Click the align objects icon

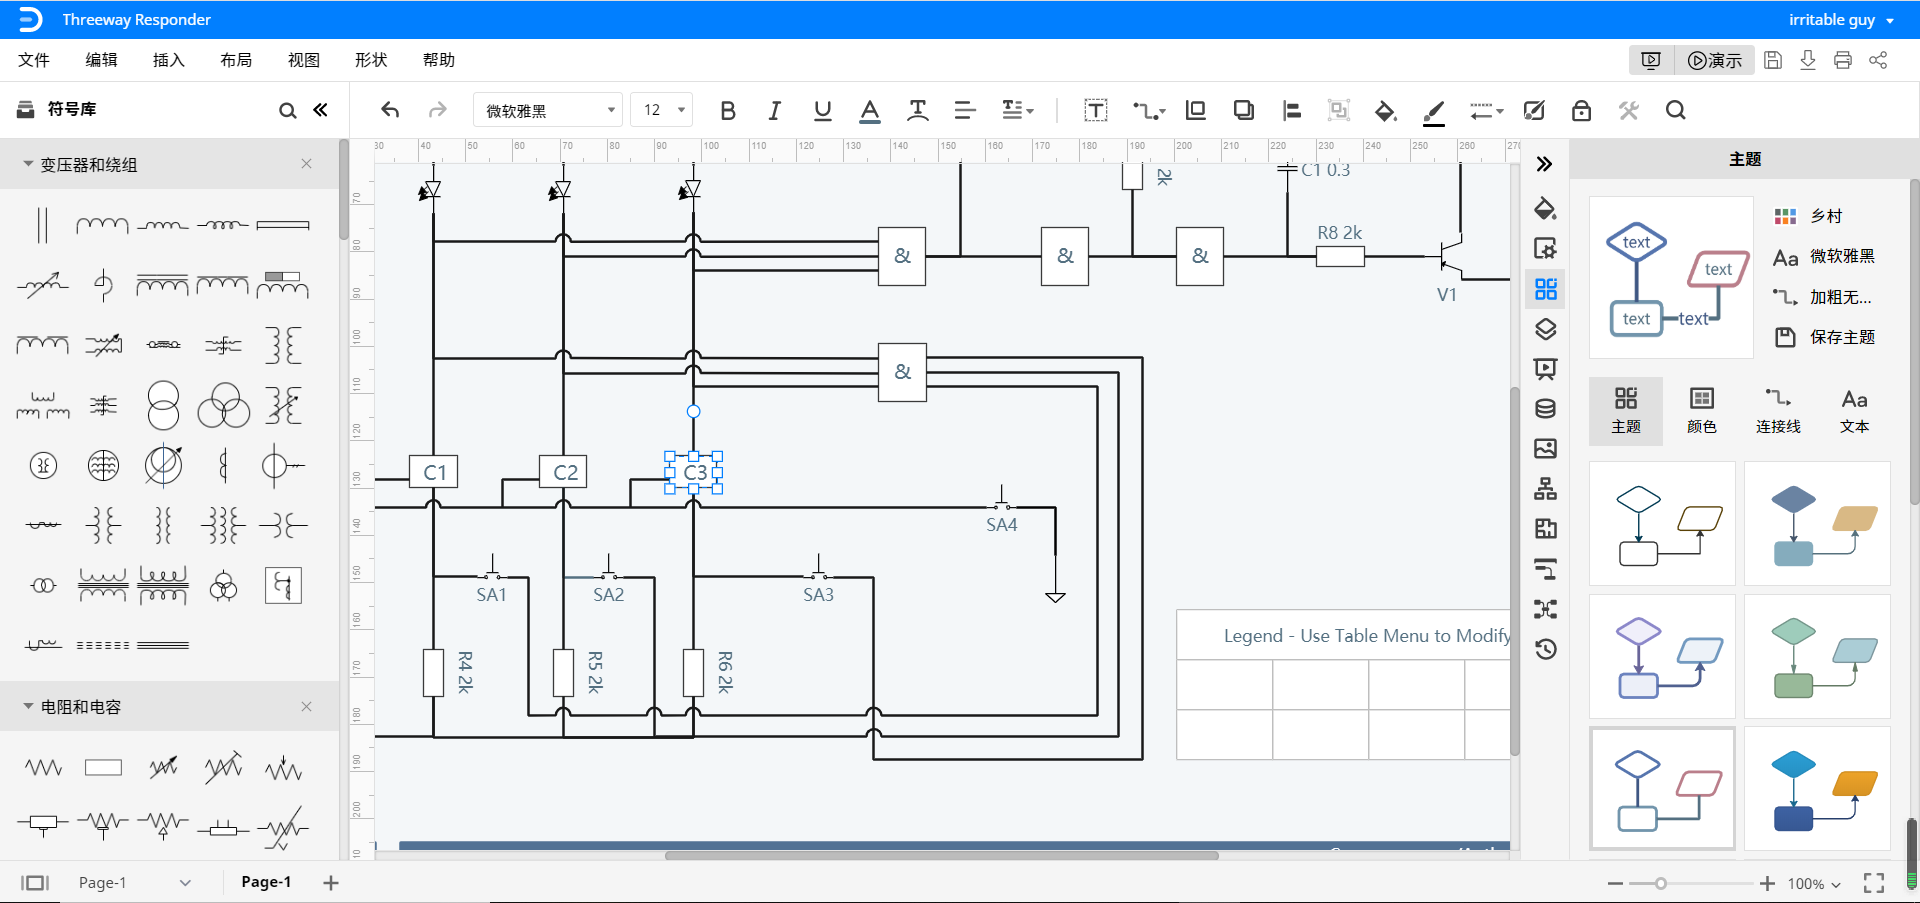tap(1291, 110)
